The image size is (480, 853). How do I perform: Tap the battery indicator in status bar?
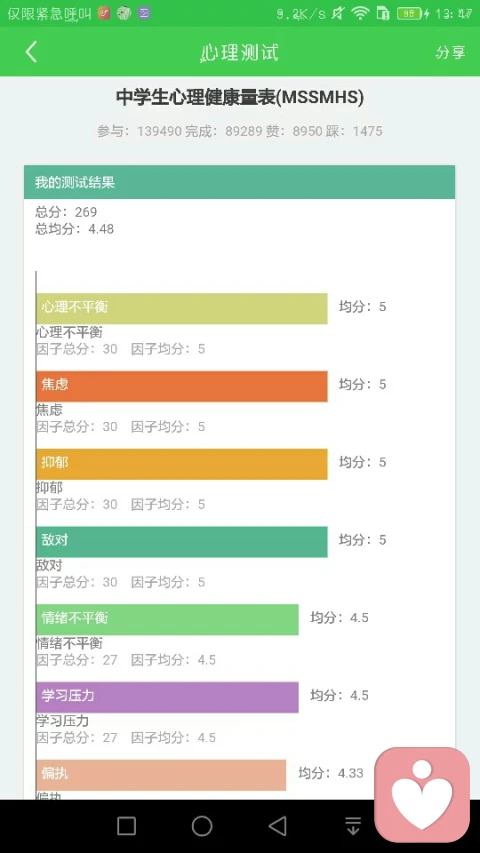click(409, 14)
